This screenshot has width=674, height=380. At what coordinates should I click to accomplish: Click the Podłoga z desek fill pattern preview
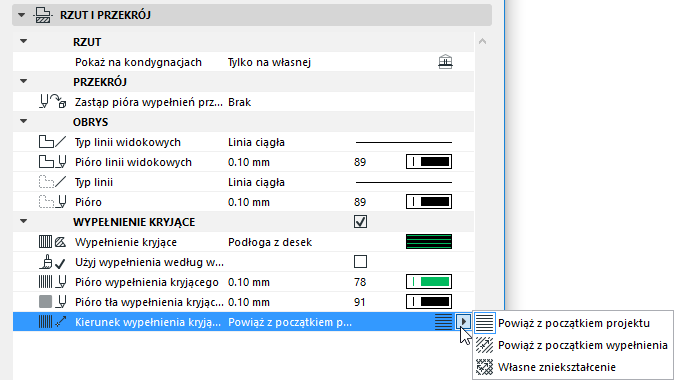[429, 242]
